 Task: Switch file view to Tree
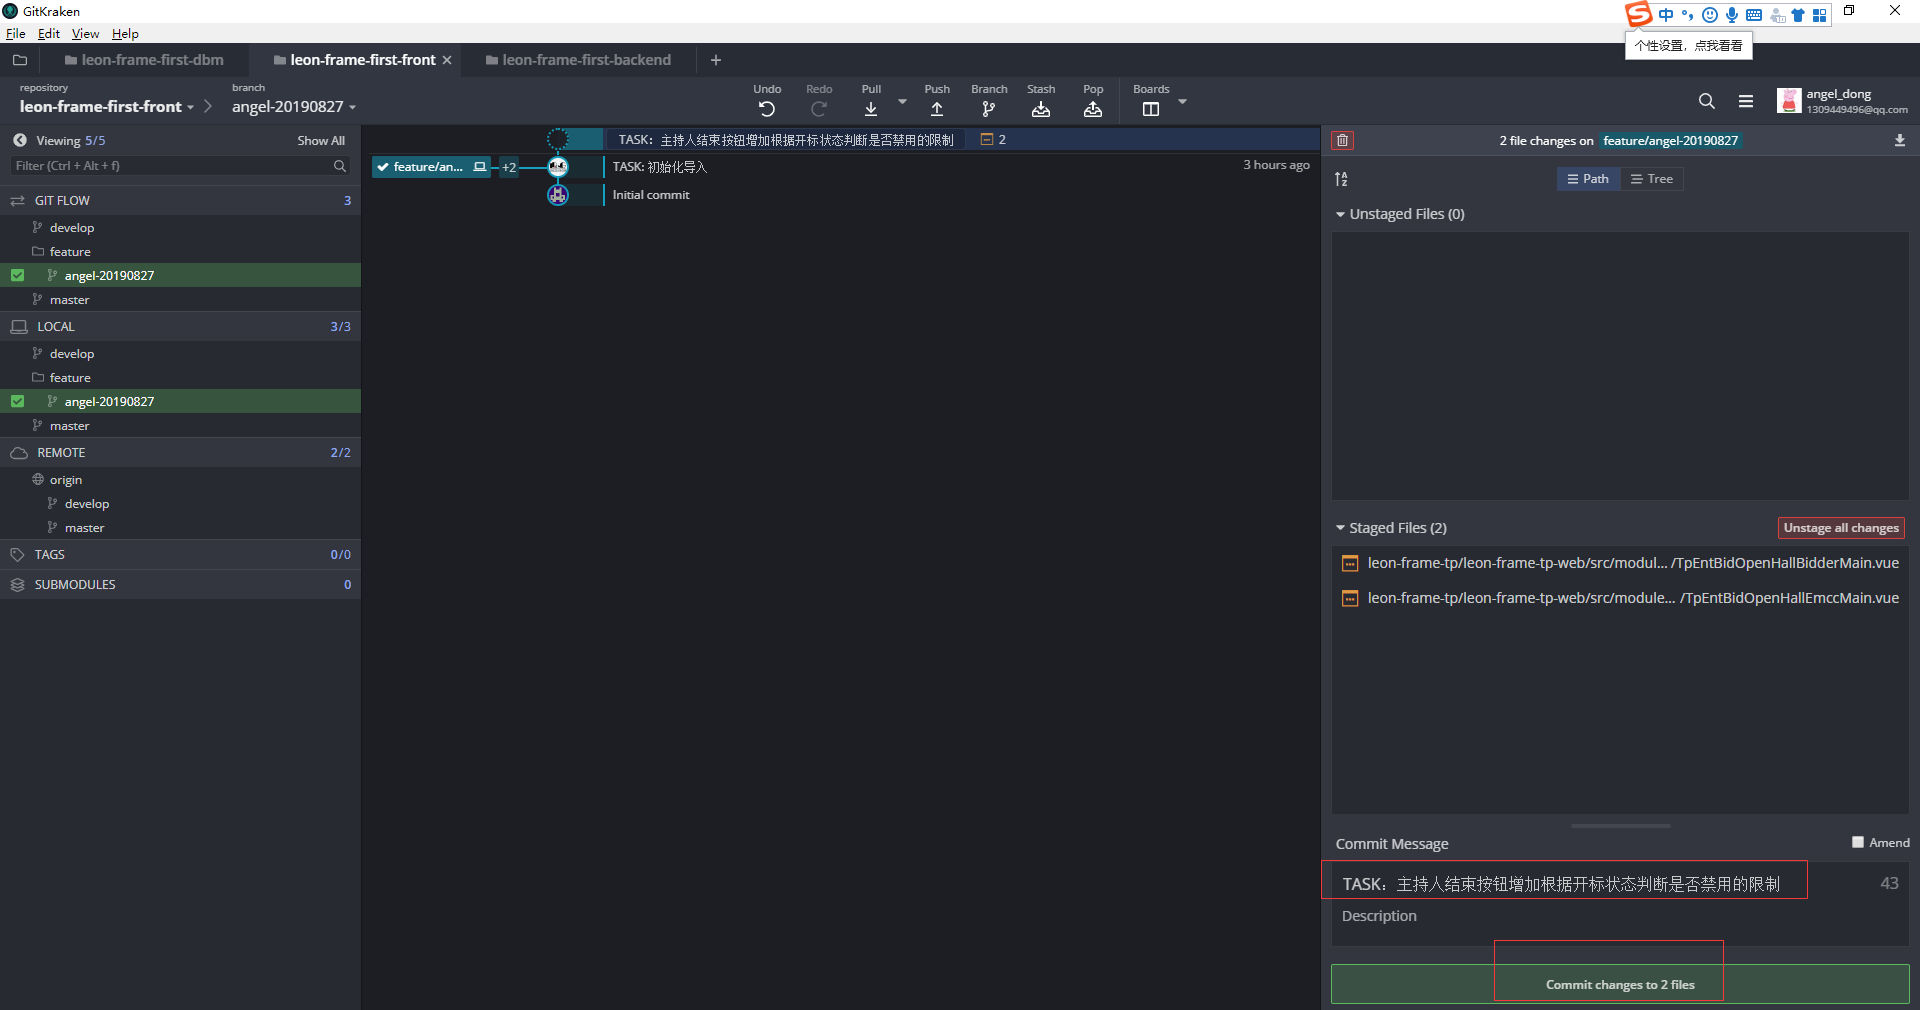(1651, 179)
